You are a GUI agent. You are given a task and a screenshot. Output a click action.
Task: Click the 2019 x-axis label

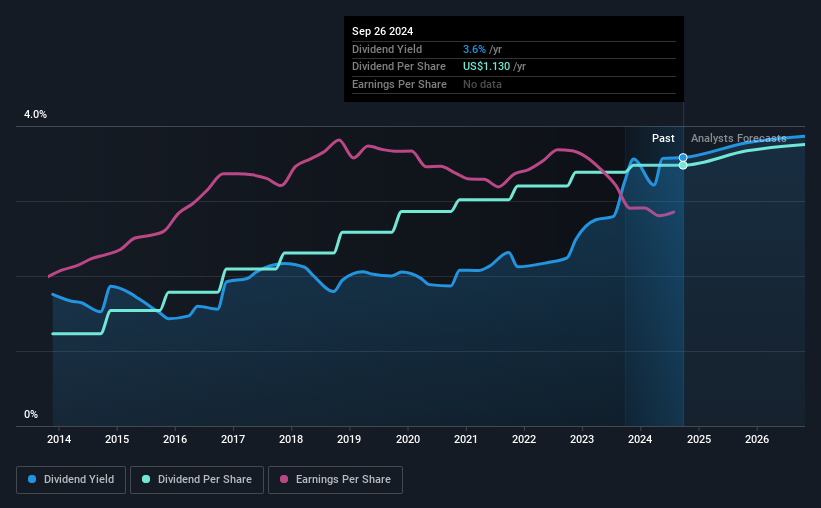click(x=349, y=439)
